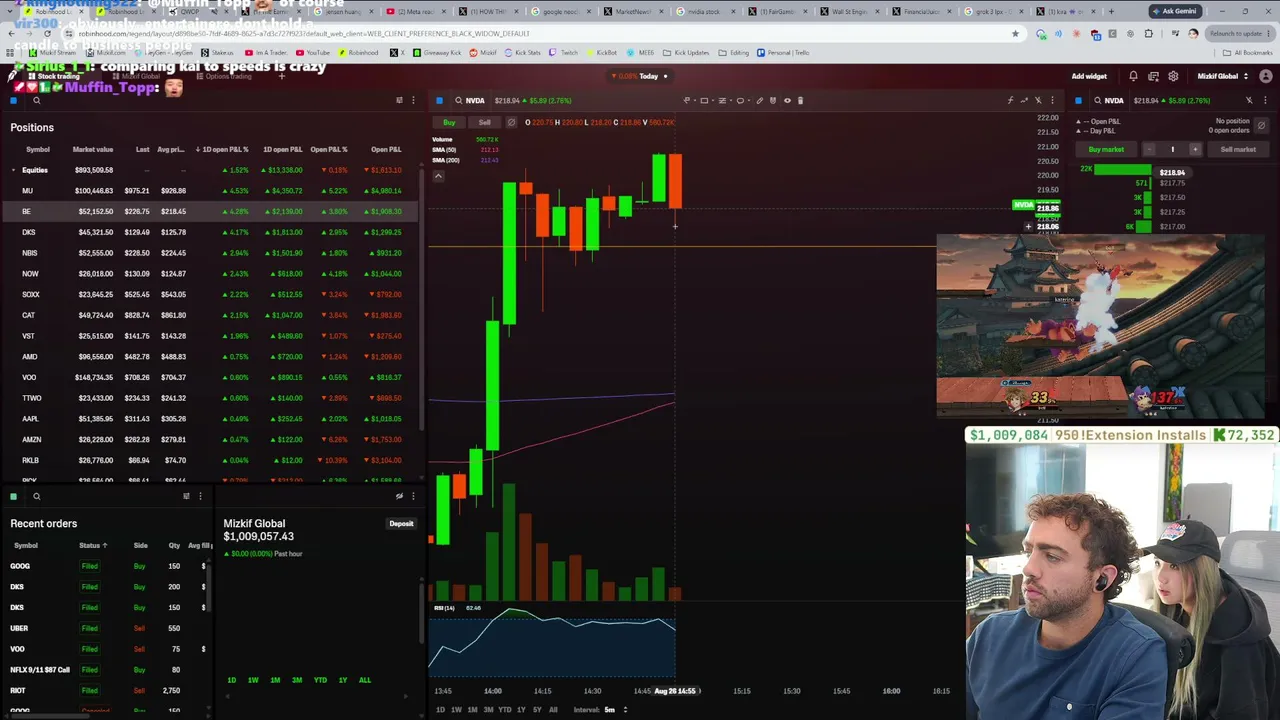
Task: Collapse the chart indicator legend
Action: [x=438, y=176]
